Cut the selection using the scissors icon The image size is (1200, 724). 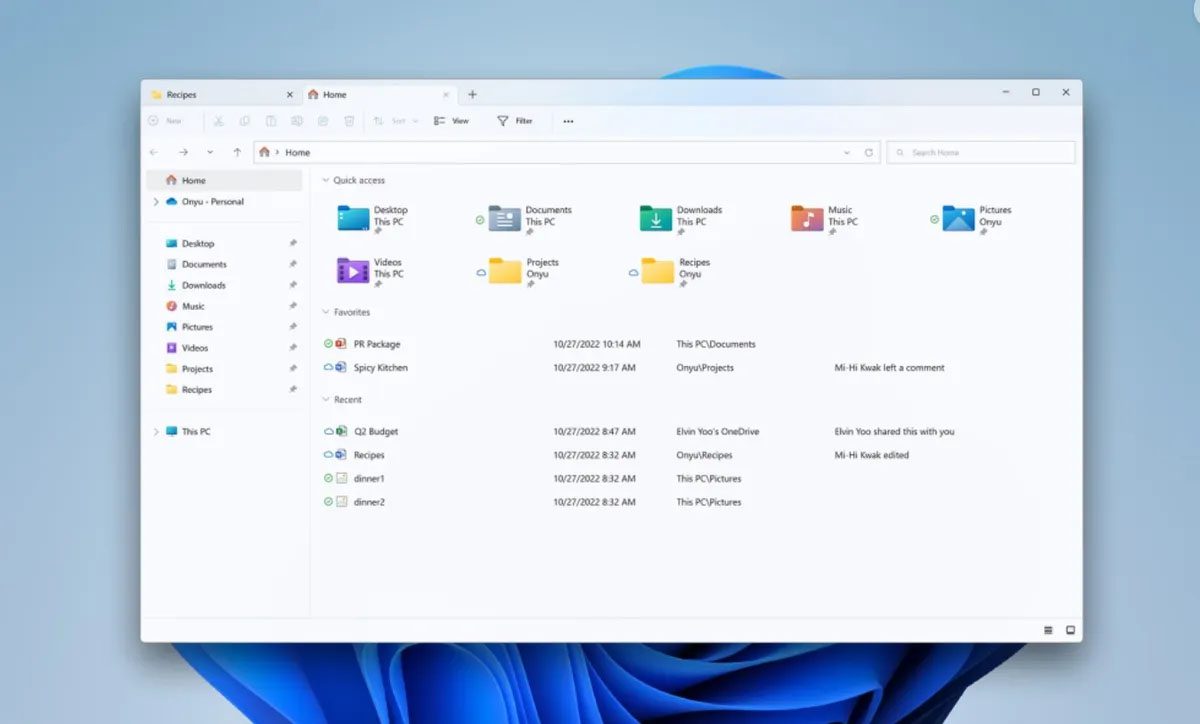coord(218,120)
